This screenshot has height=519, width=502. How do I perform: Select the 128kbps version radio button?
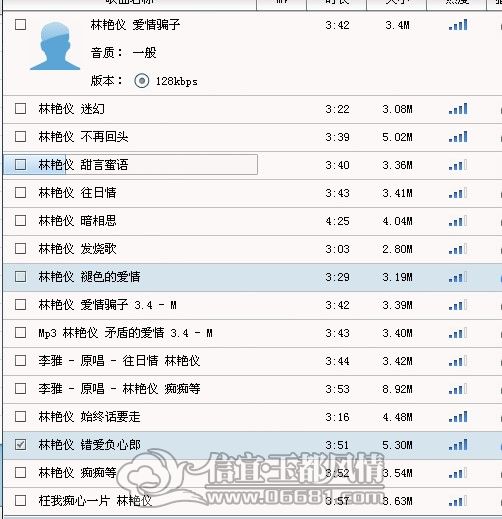tap(142, 81)
